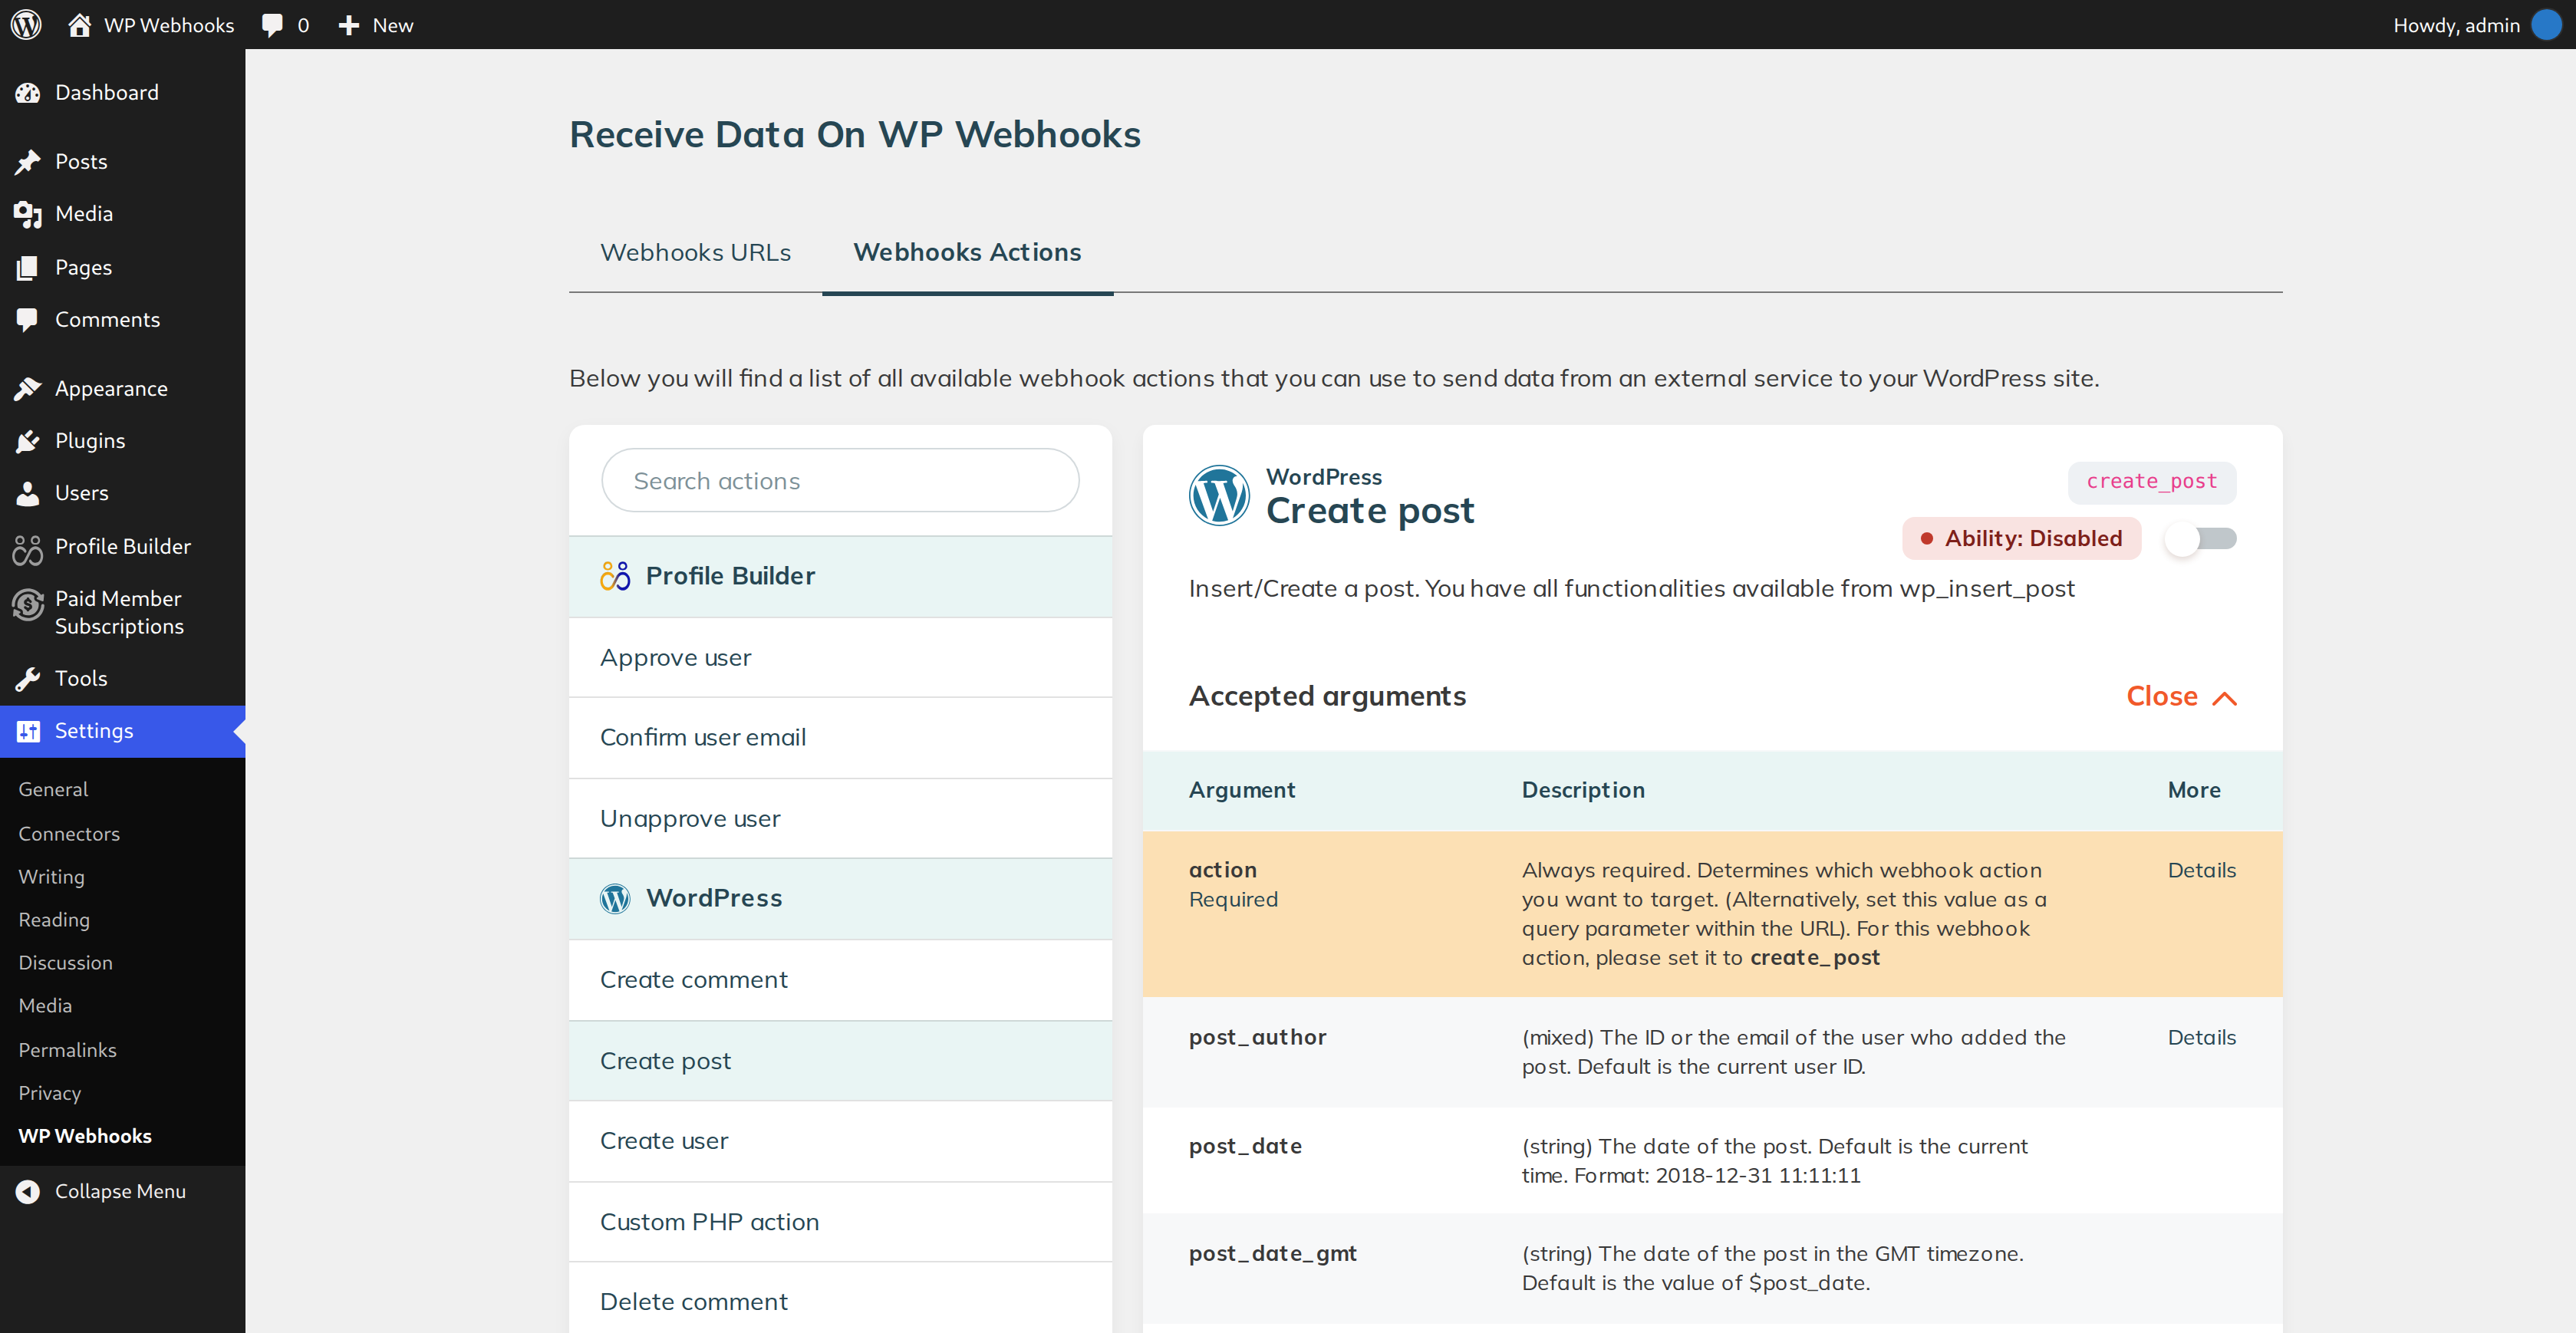This screenshot has width=2576, height=1333.
Task: Open WP Webhooks submenu item
Action: point(85,1136)
